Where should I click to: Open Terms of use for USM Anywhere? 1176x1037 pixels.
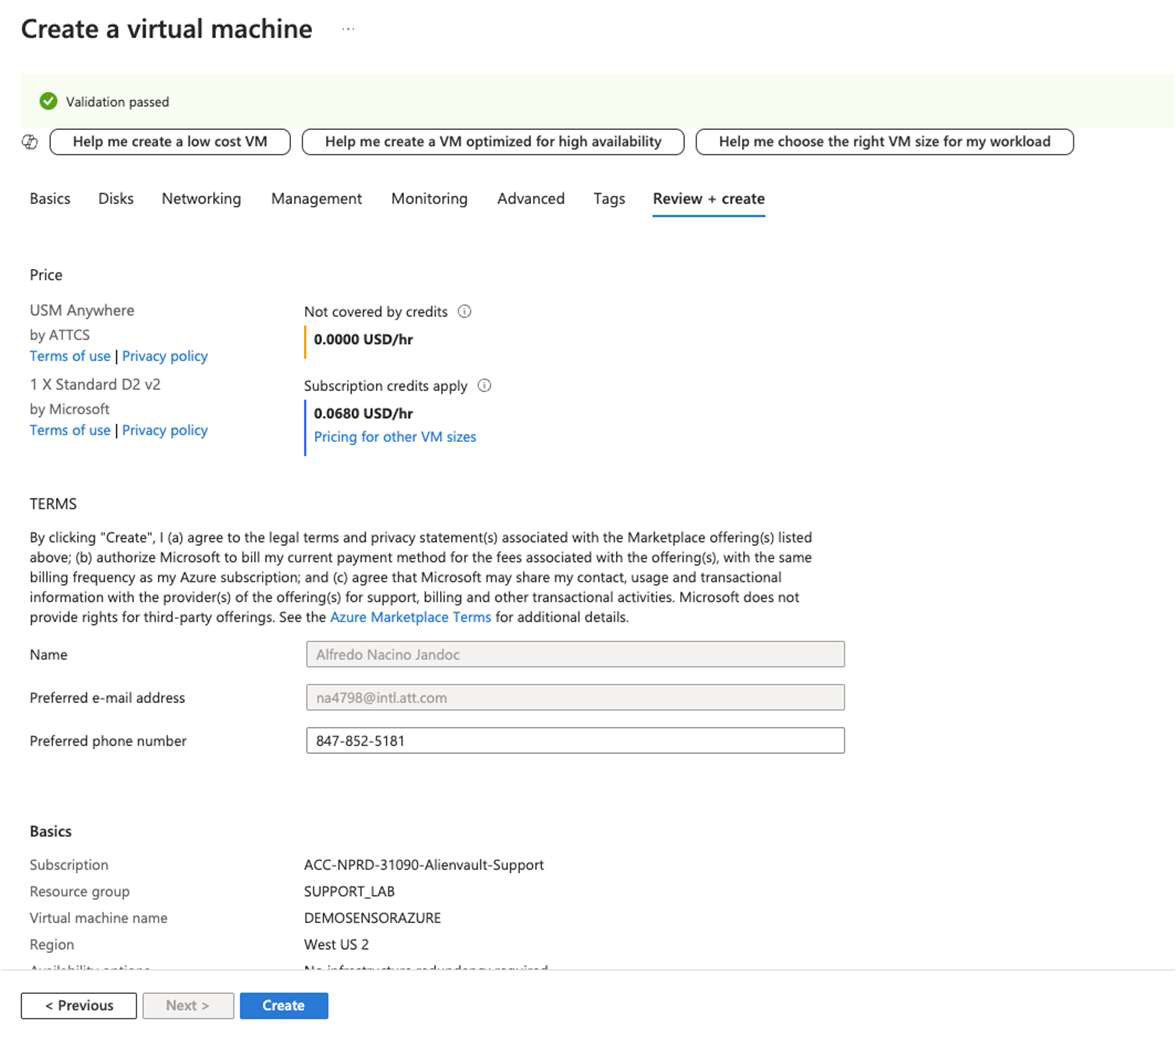69,355
